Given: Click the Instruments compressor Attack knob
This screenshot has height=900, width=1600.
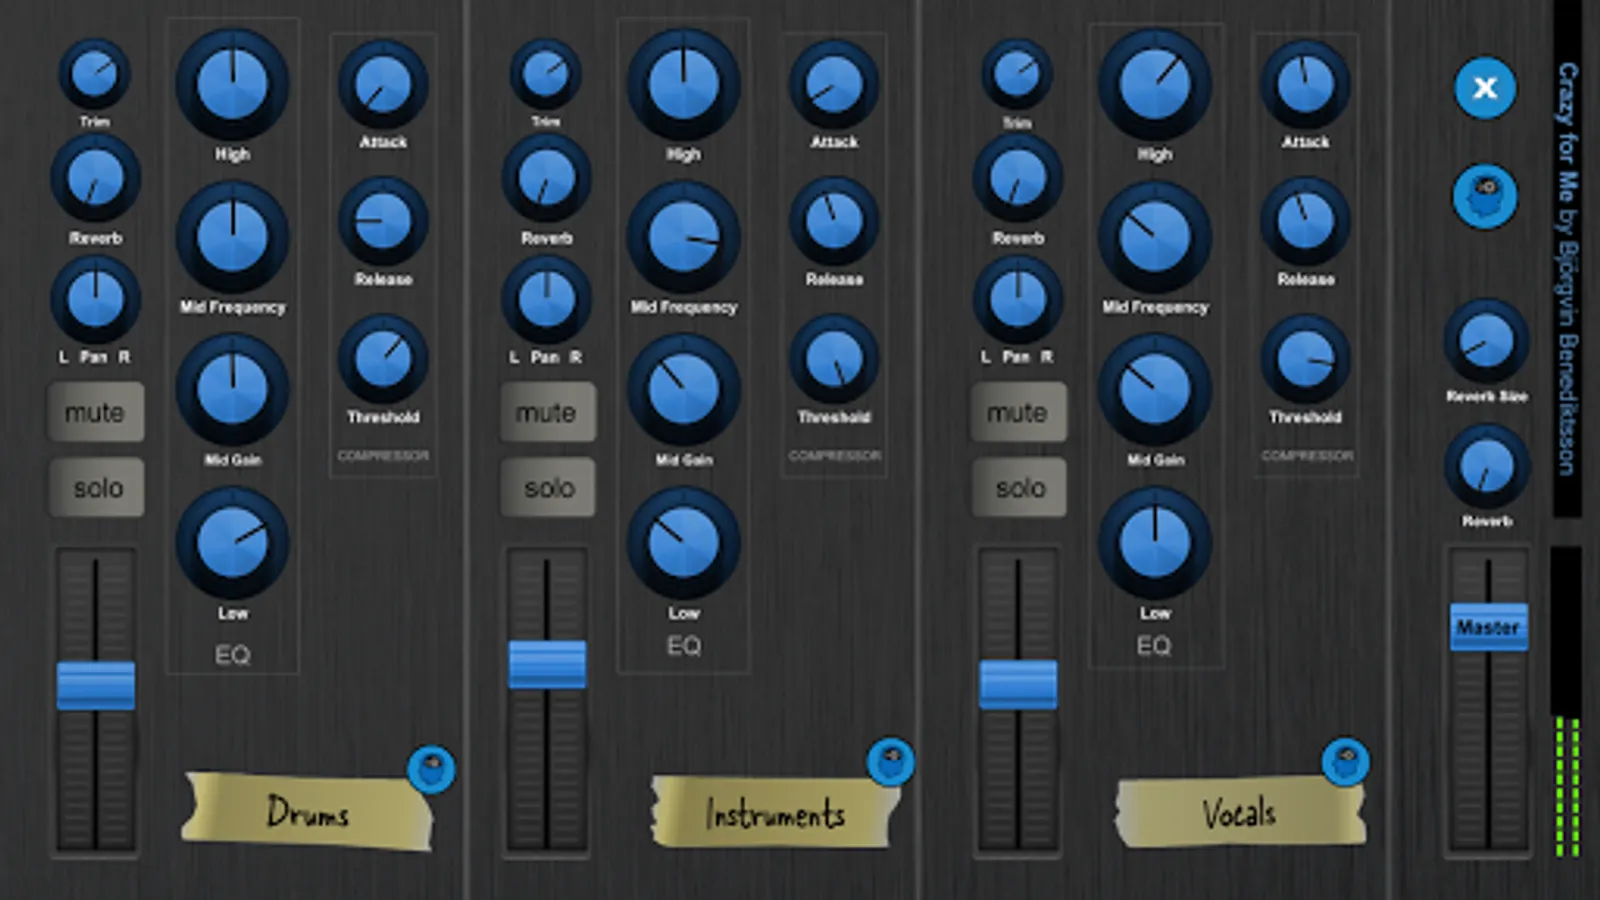Looking at the screenshot, I should point(834,85).
